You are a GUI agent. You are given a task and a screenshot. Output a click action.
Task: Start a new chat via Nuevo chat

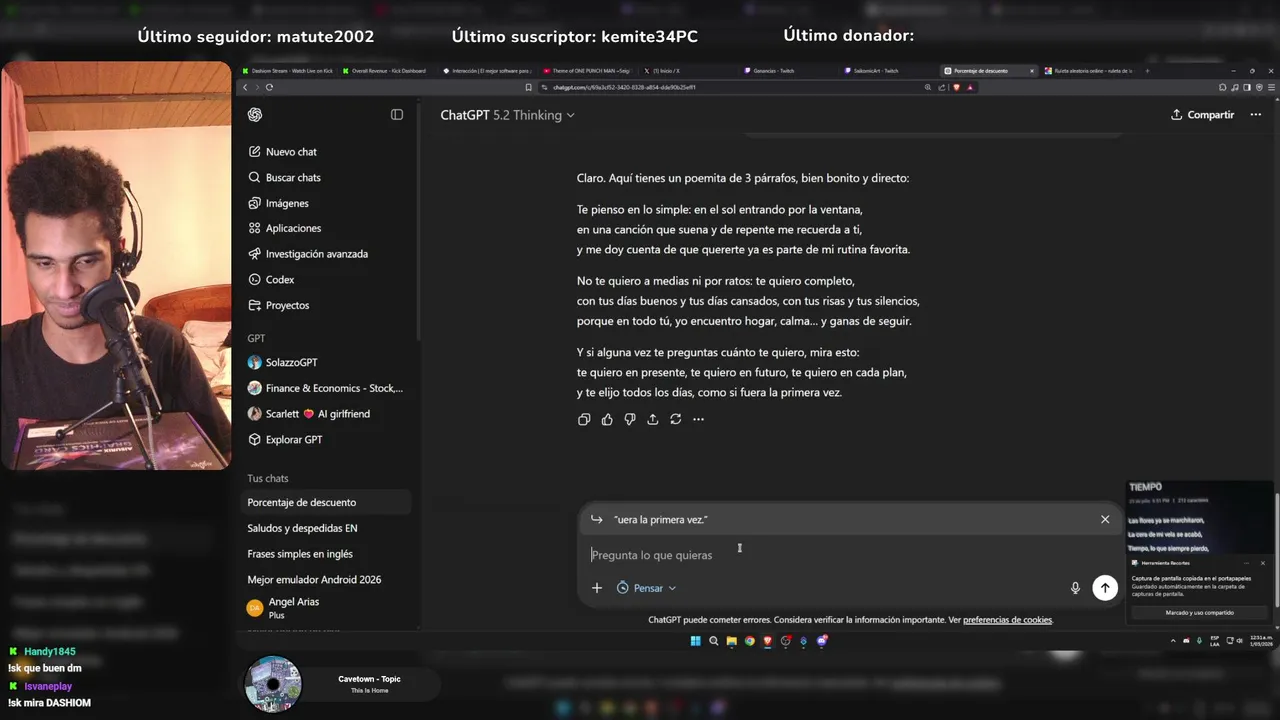pos(283,152)
